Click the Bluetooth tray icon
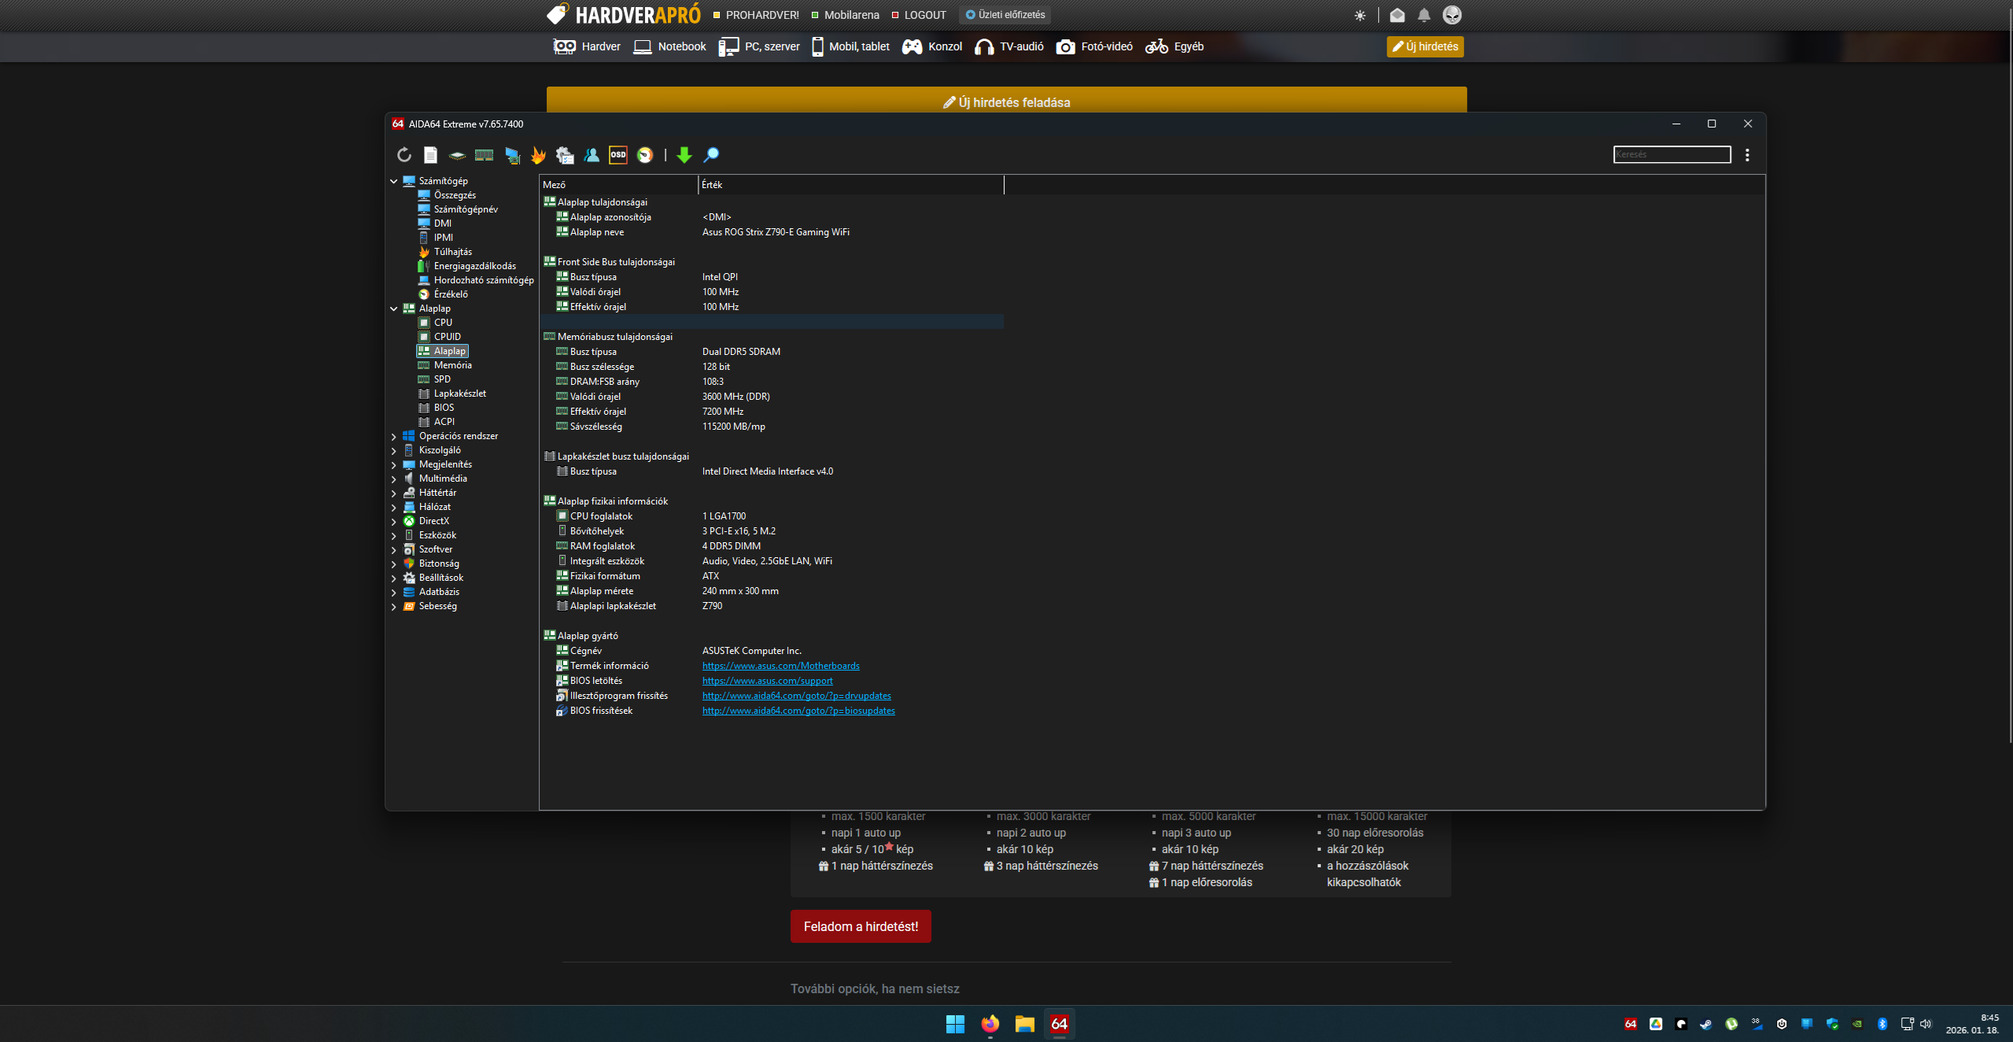This screenshot has height=1042, width=2013. pyautogui.click(x=1882, y=1024)
